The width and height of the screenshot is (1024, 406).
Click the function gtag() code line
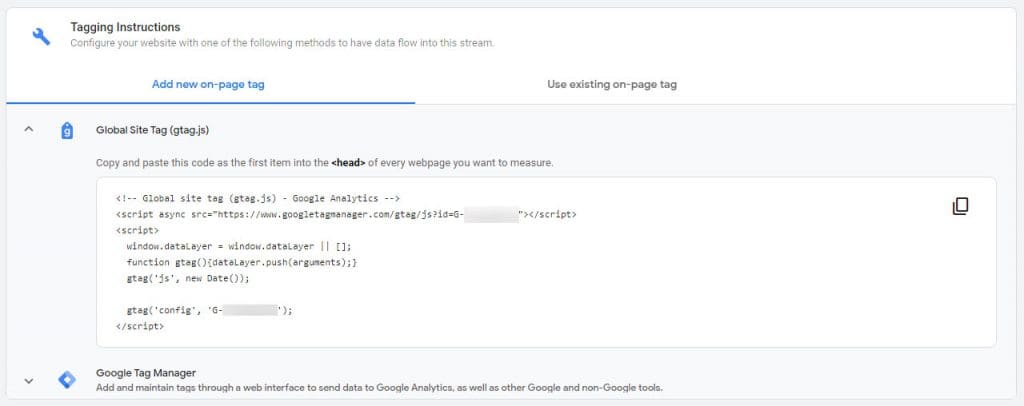[x=242, y=262]
